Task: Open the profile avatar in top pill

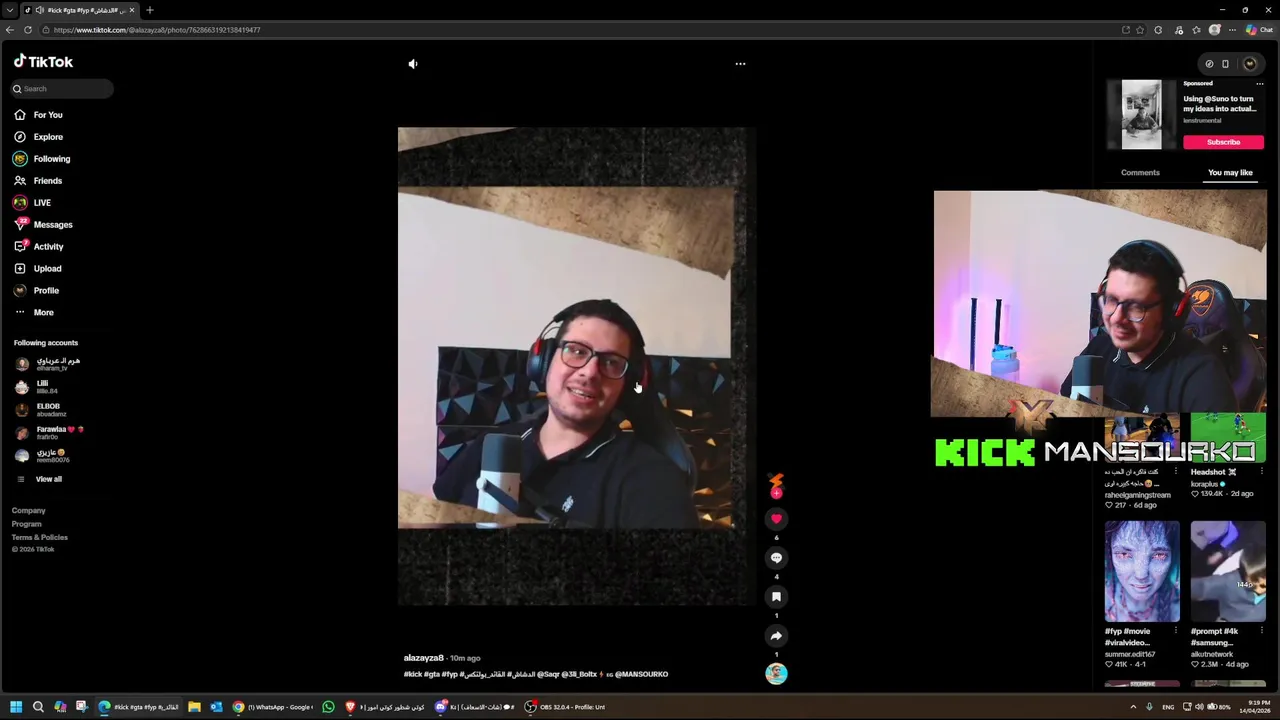Action: (1249, 64)
